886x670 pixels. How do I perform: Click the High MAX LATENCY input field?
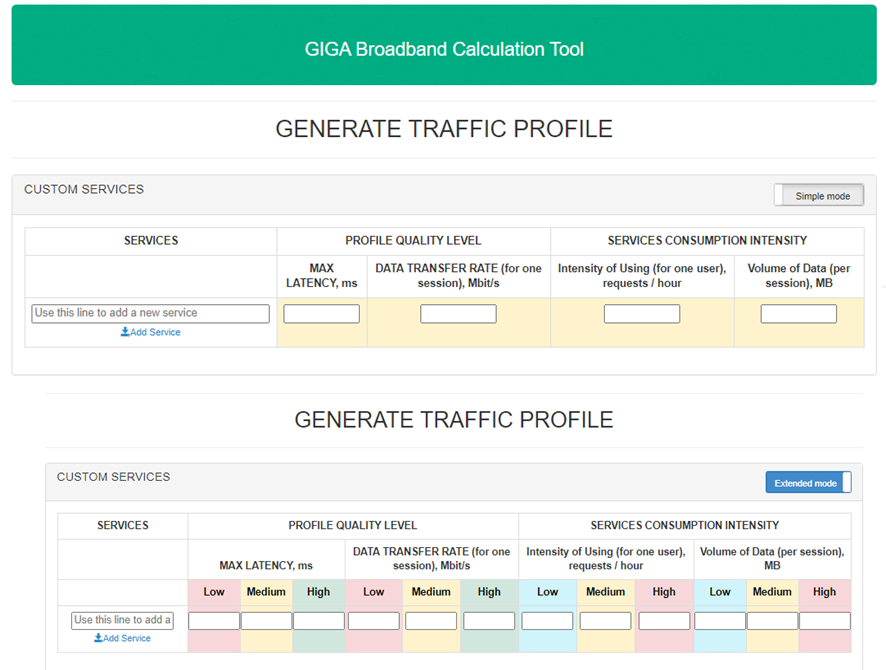[318, 621]
